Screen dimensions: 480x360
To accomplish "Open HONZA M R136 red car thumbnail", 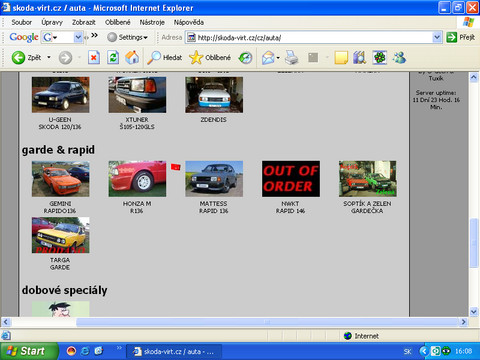I will (137, 179).
